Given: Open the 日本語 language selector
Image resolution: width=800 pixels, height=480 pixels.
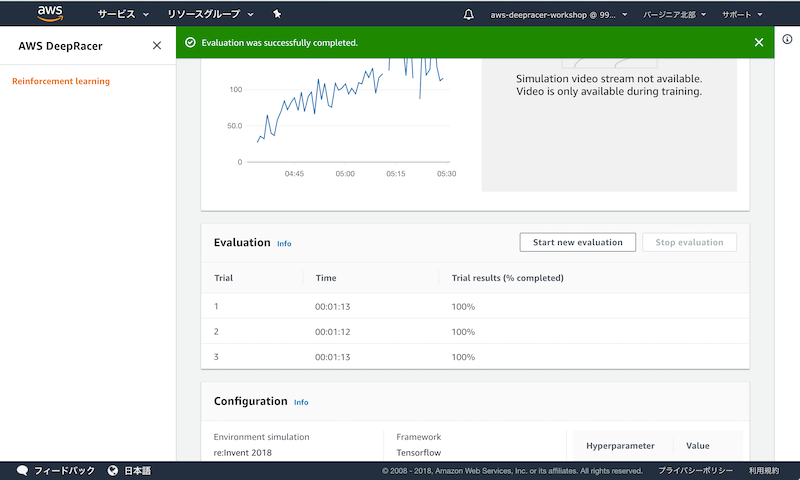Looking at the screenshot, I should pyautogui.click(x=138, y=470).
